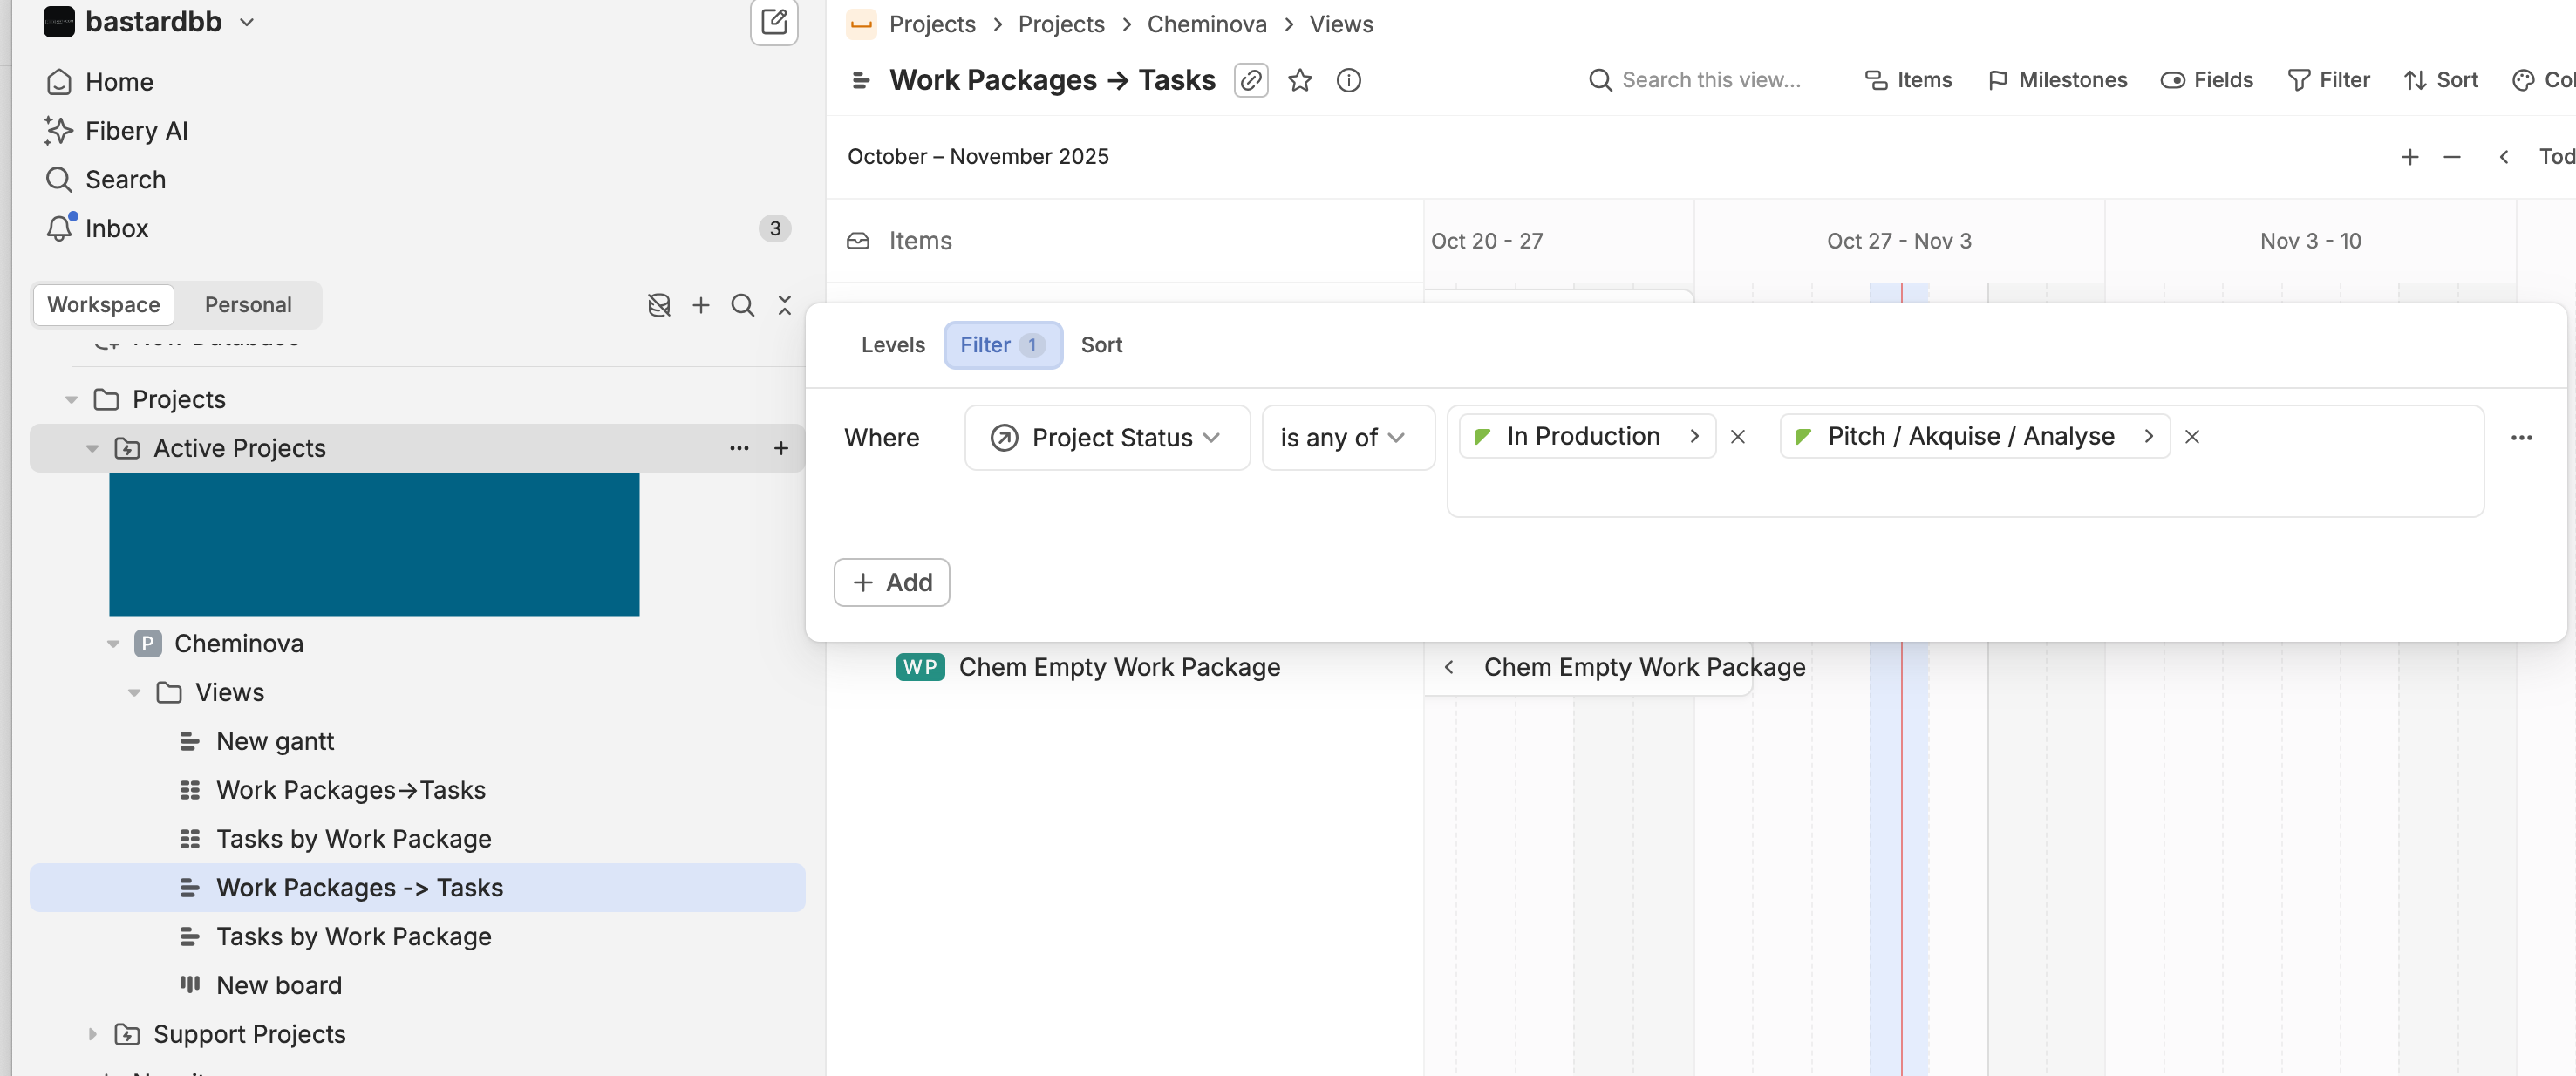Switch to the Sort tab in popup
Screen dimensions: 2576x1076
pyautogui.click(x=1101, y=345)
